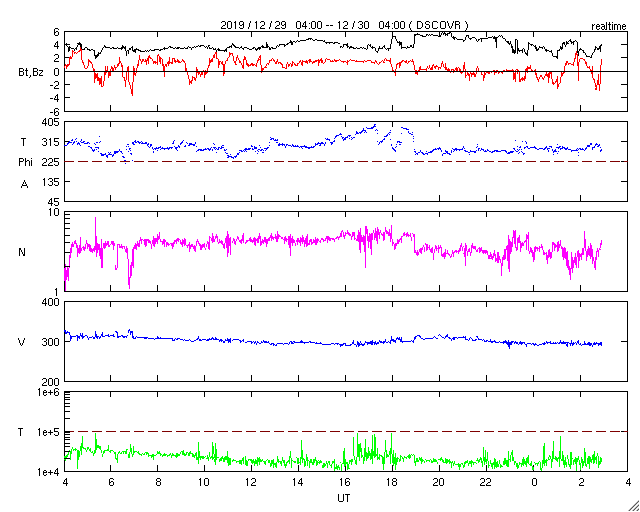Click the '1e+4' temperature tick label
The width and height of the screenshot is (640, 512).
pyautogui.click(x=49, y=472)
